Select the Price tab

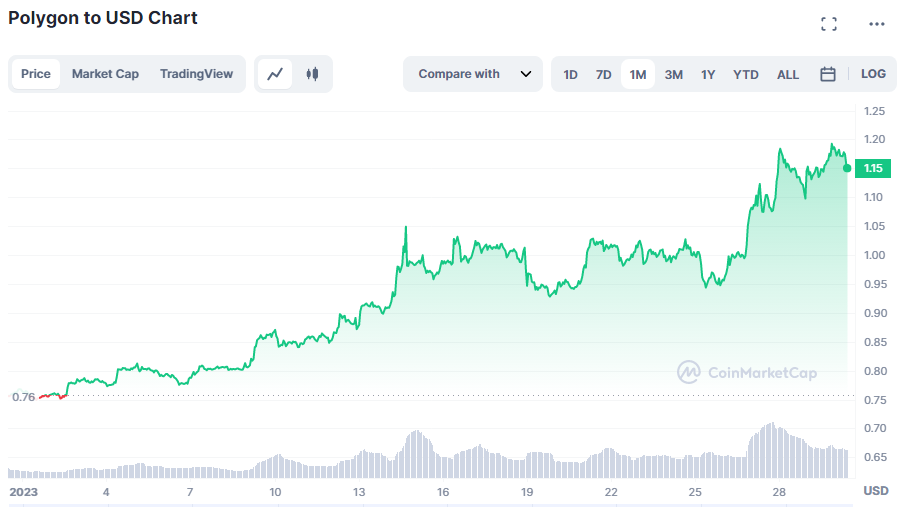36,74
